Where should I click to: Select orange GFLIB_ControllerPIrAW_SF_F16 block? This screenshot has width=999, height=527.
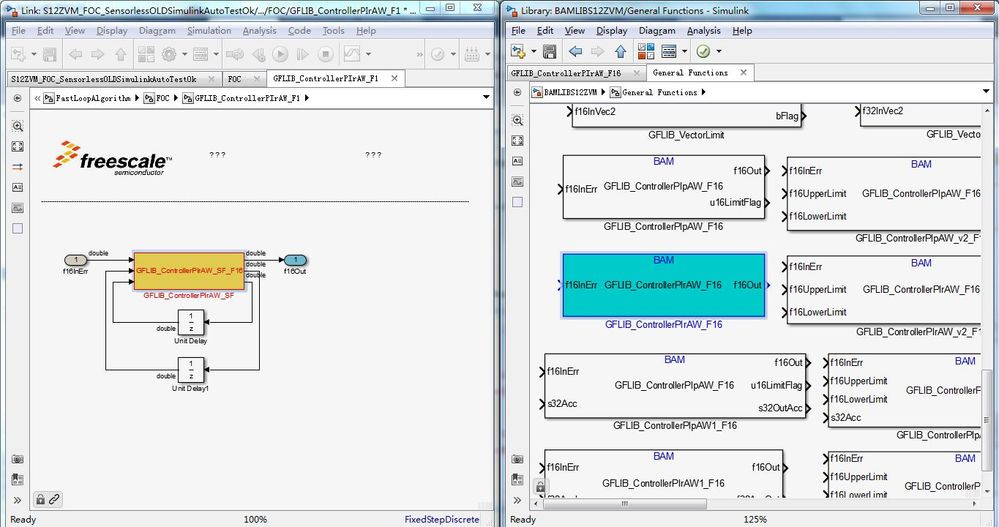pos(189,270)
